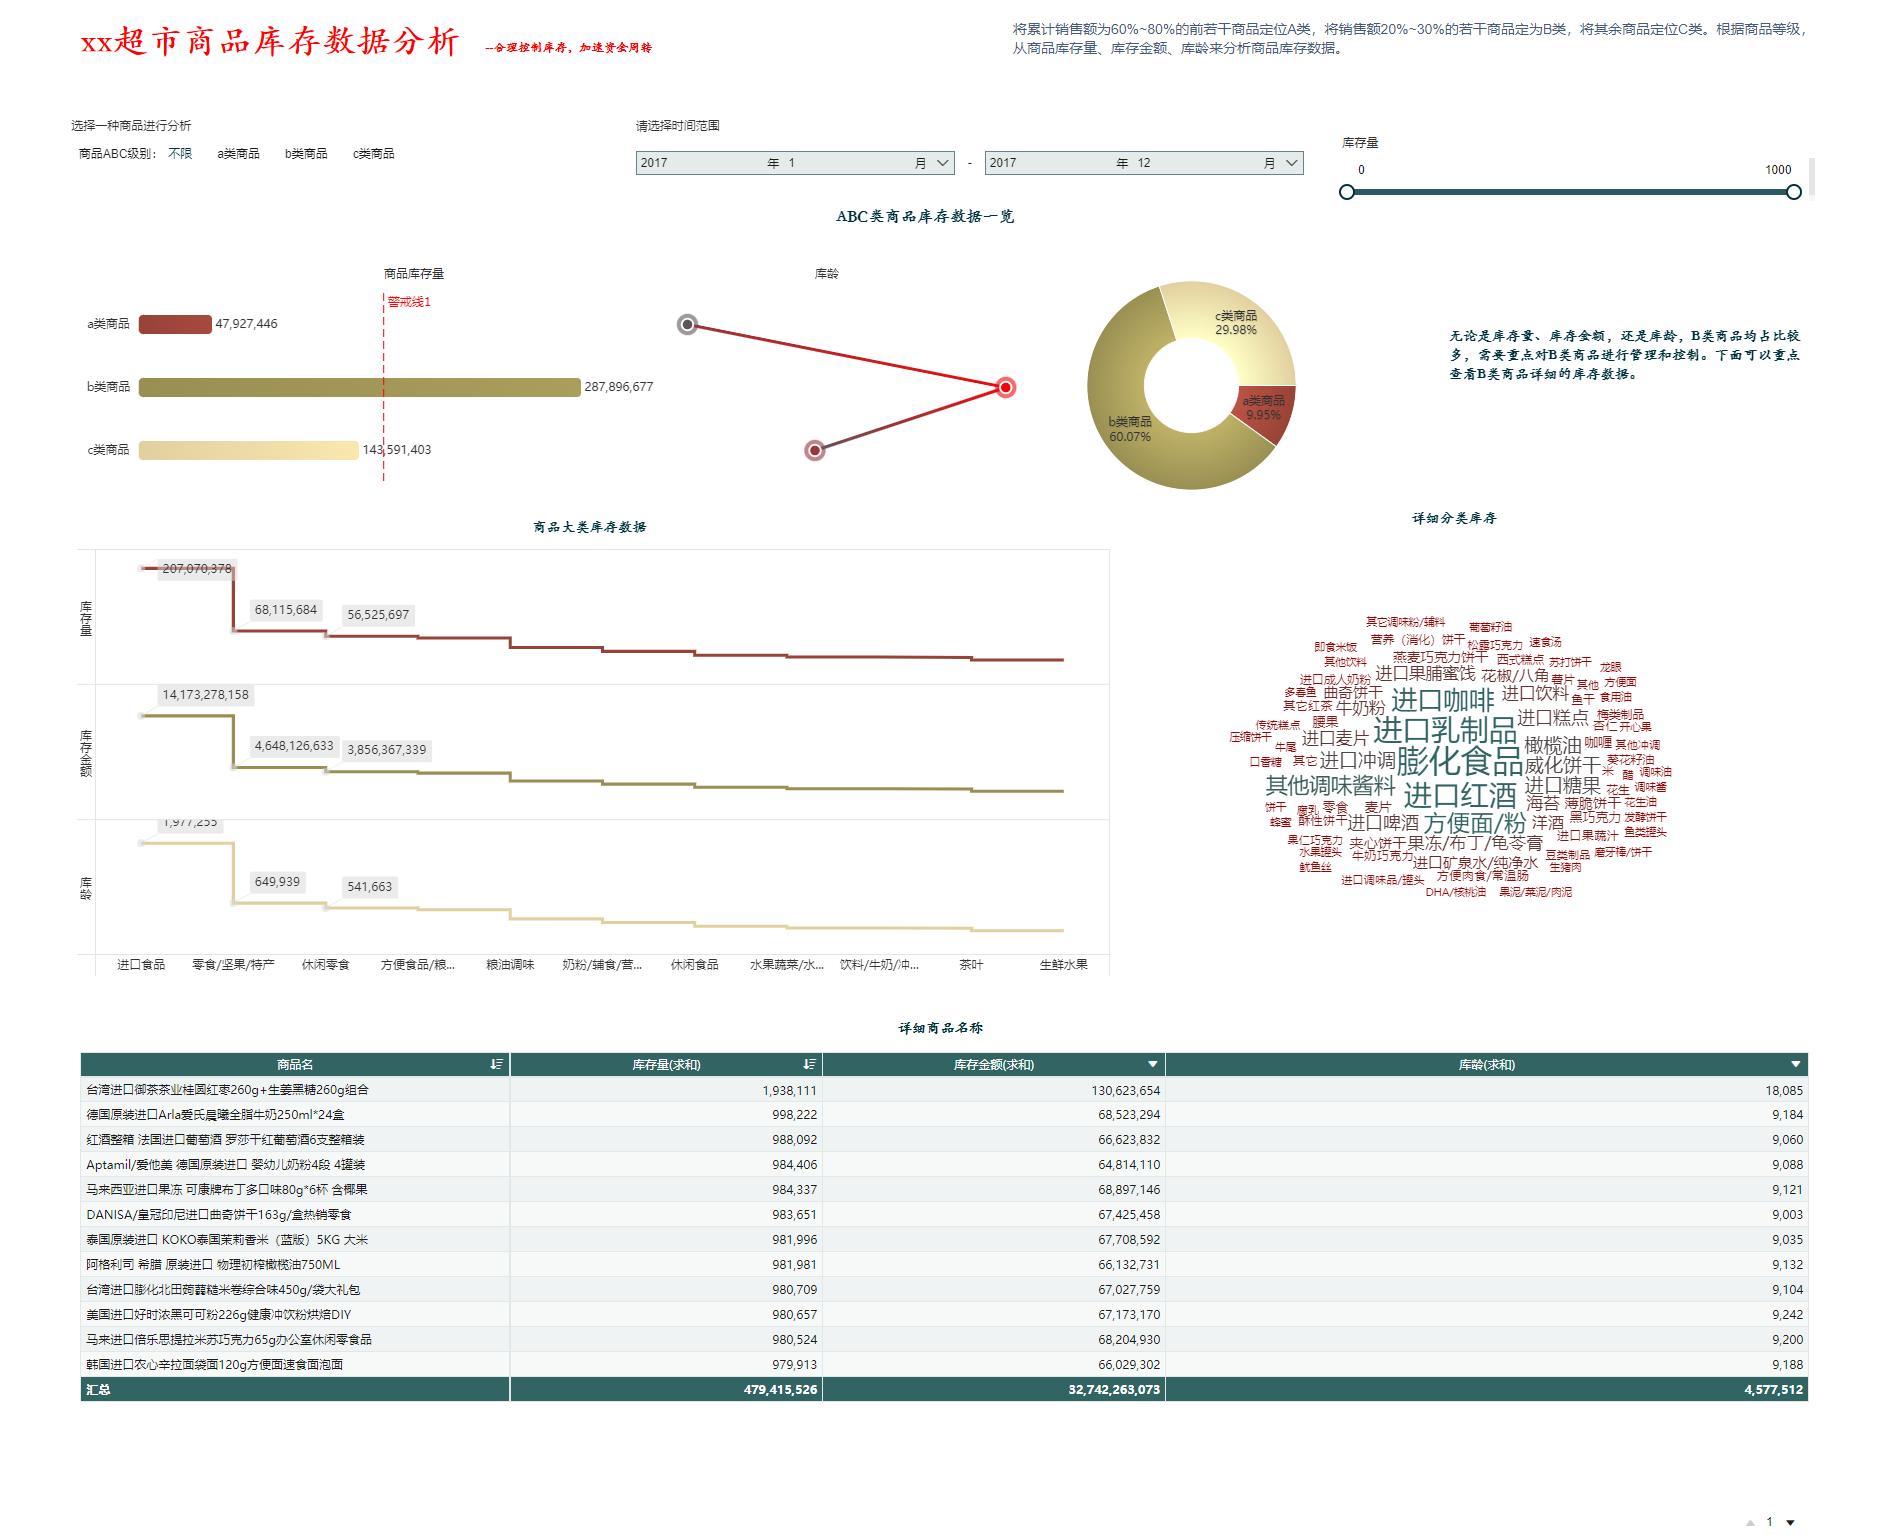
Task: Sort table by 商品名 column icon
Action: [496, 1065]
